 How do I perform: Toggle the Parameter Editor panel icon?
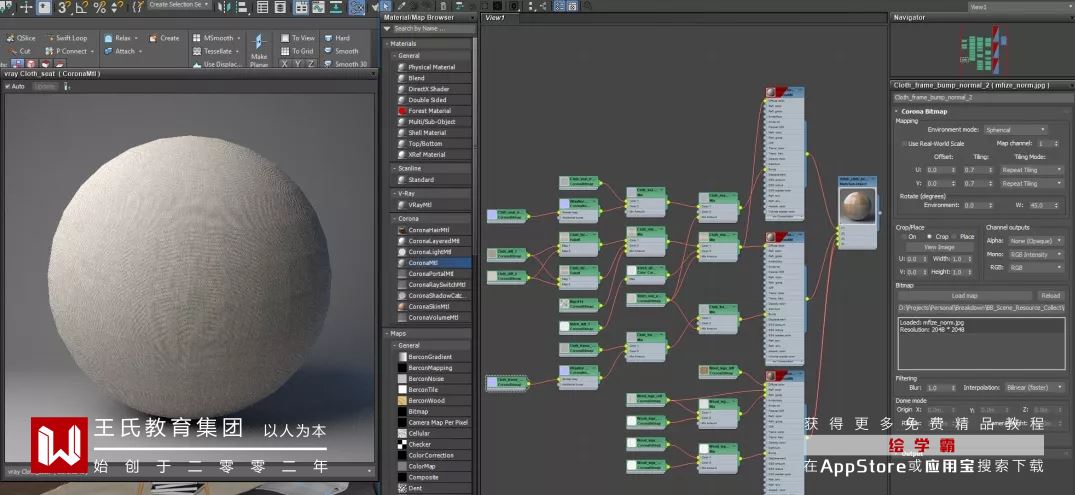(570, 6)
